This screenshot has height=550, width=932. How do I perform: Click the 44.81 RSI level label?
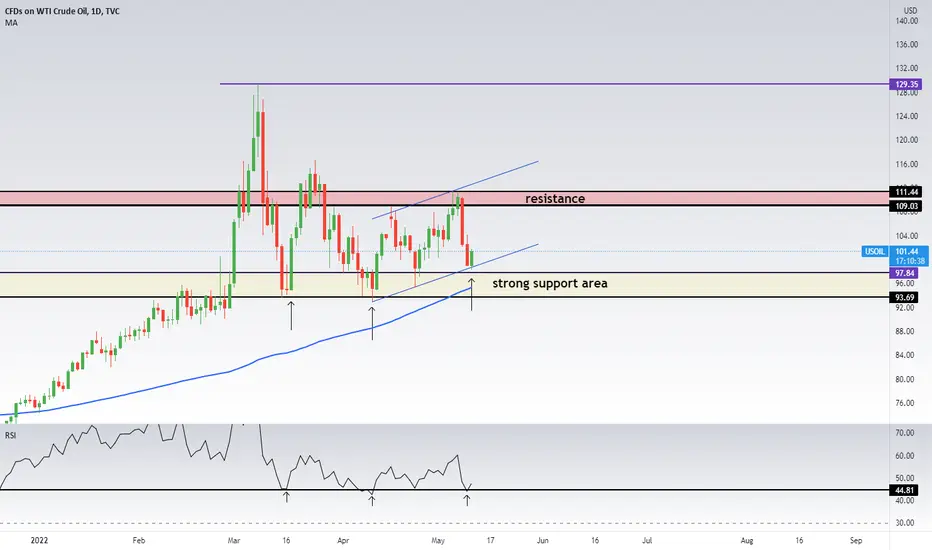pyautogui.click(x=905, y=491)
